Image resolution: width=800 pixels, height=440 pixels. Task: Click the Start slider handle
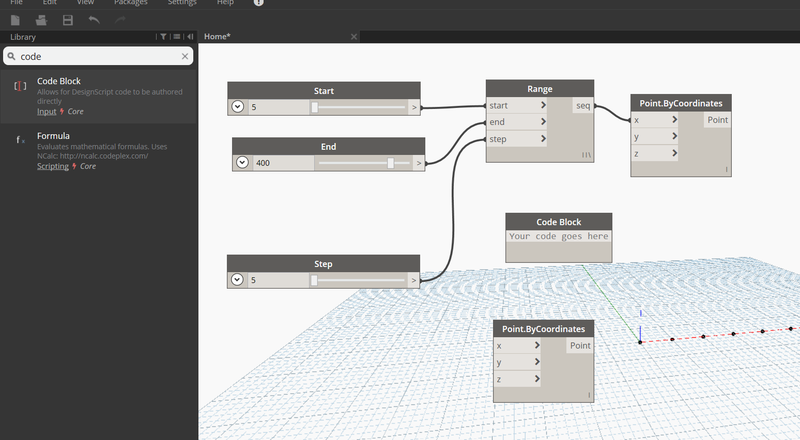315,107
